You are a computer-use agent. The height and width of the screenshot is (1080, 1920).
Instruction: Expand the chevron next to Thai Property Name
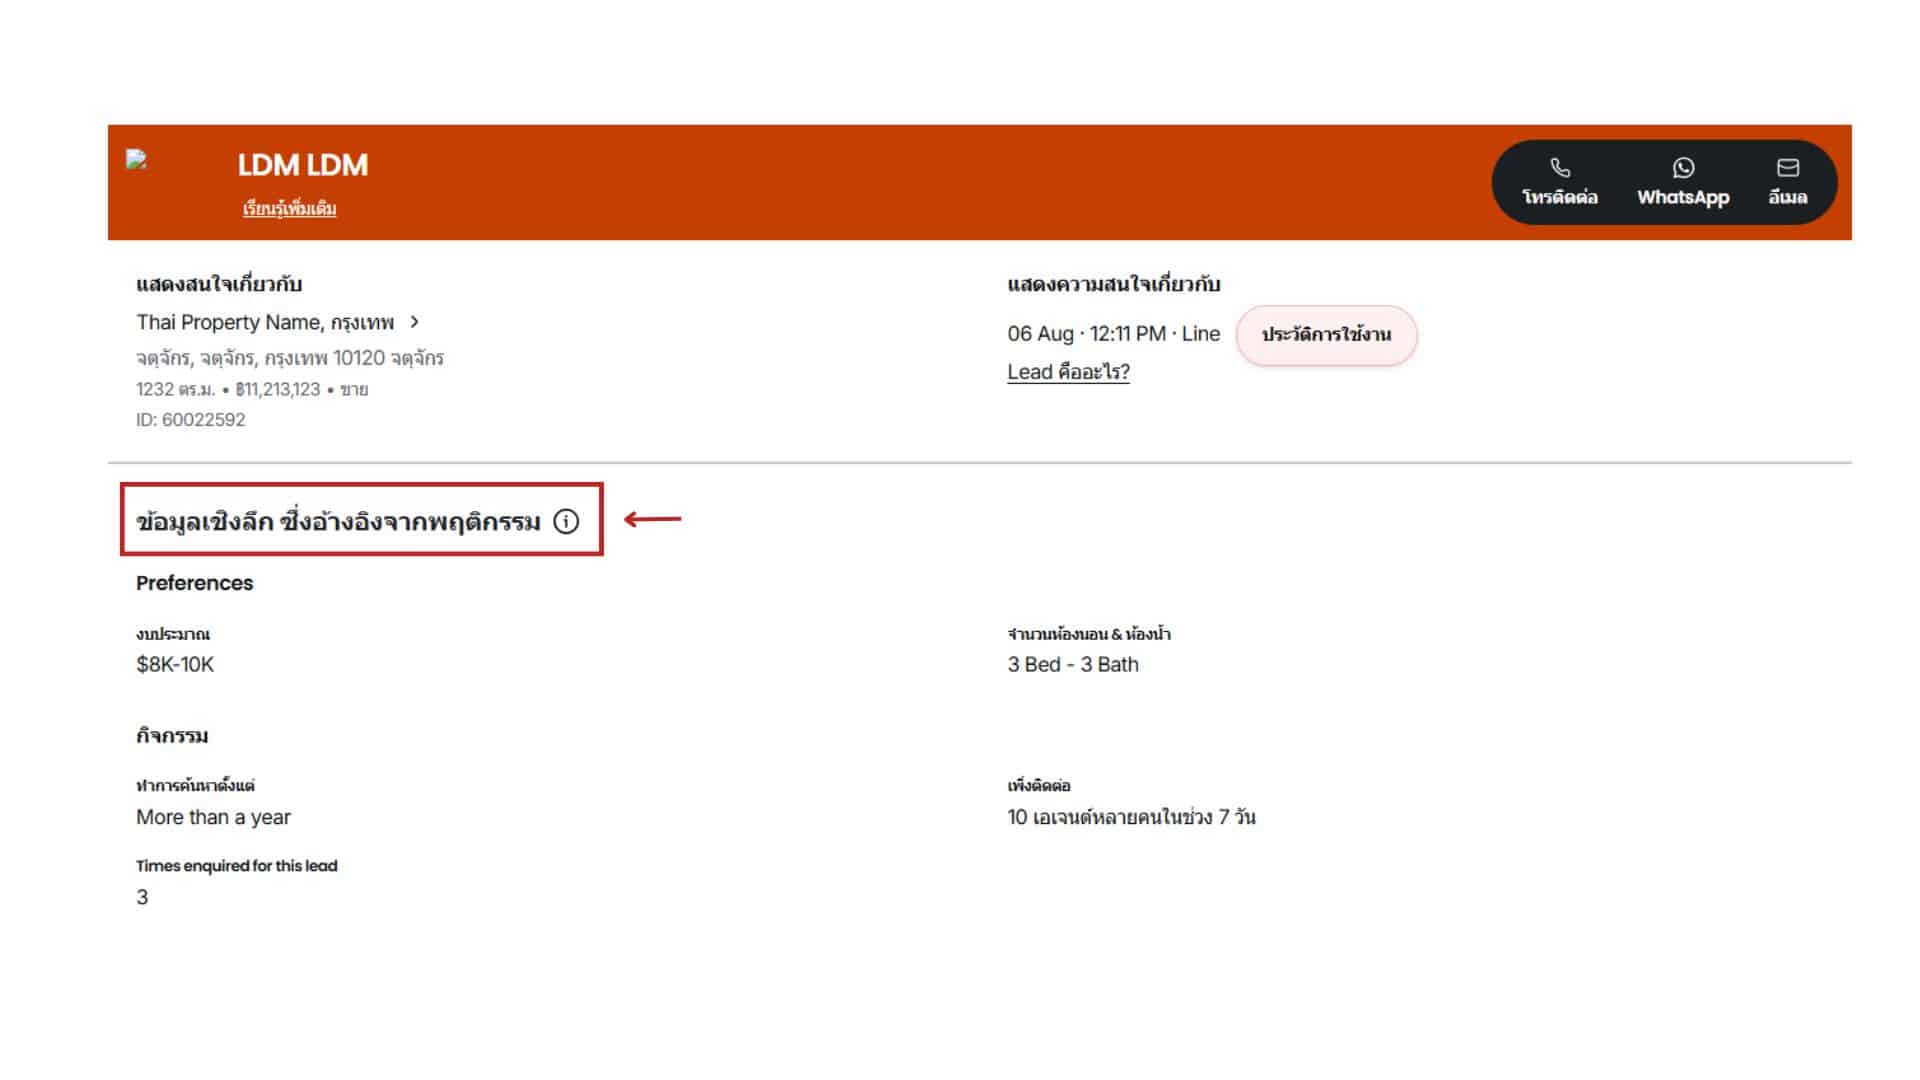414,322
